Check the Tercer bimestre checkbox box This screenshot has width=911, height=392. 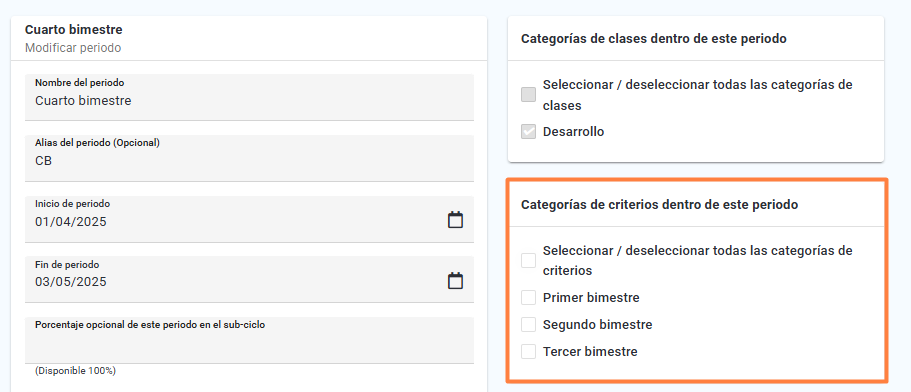point(528,351)
